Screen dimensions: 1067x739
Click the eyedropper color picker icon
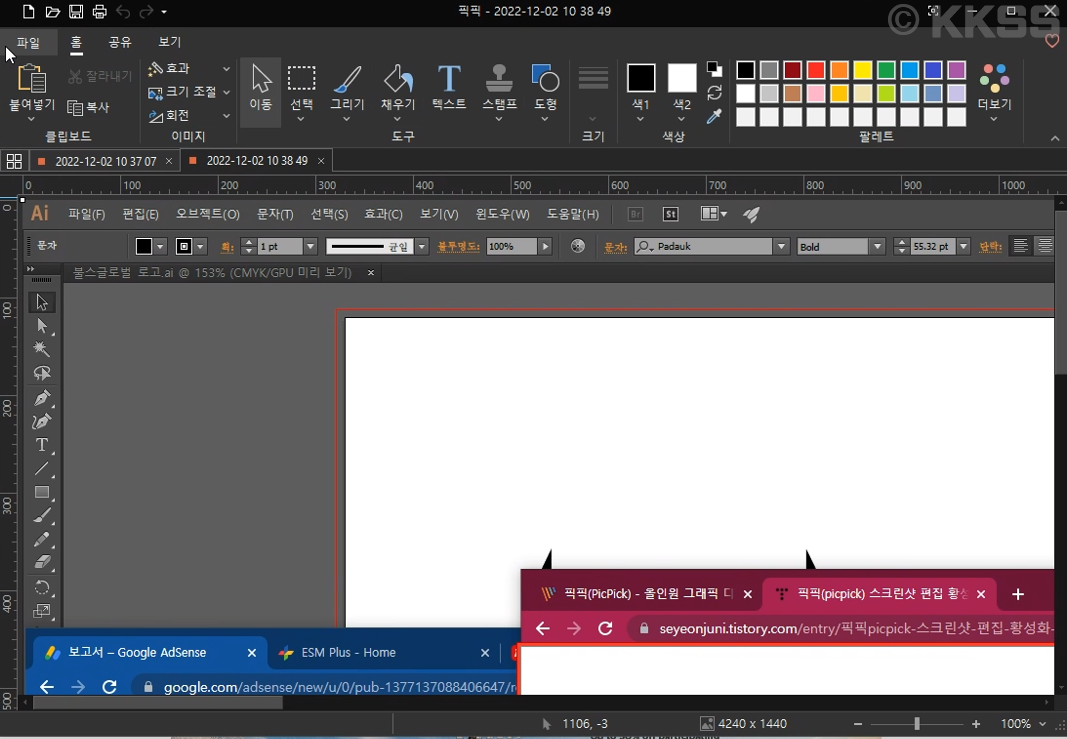point(714,116)
